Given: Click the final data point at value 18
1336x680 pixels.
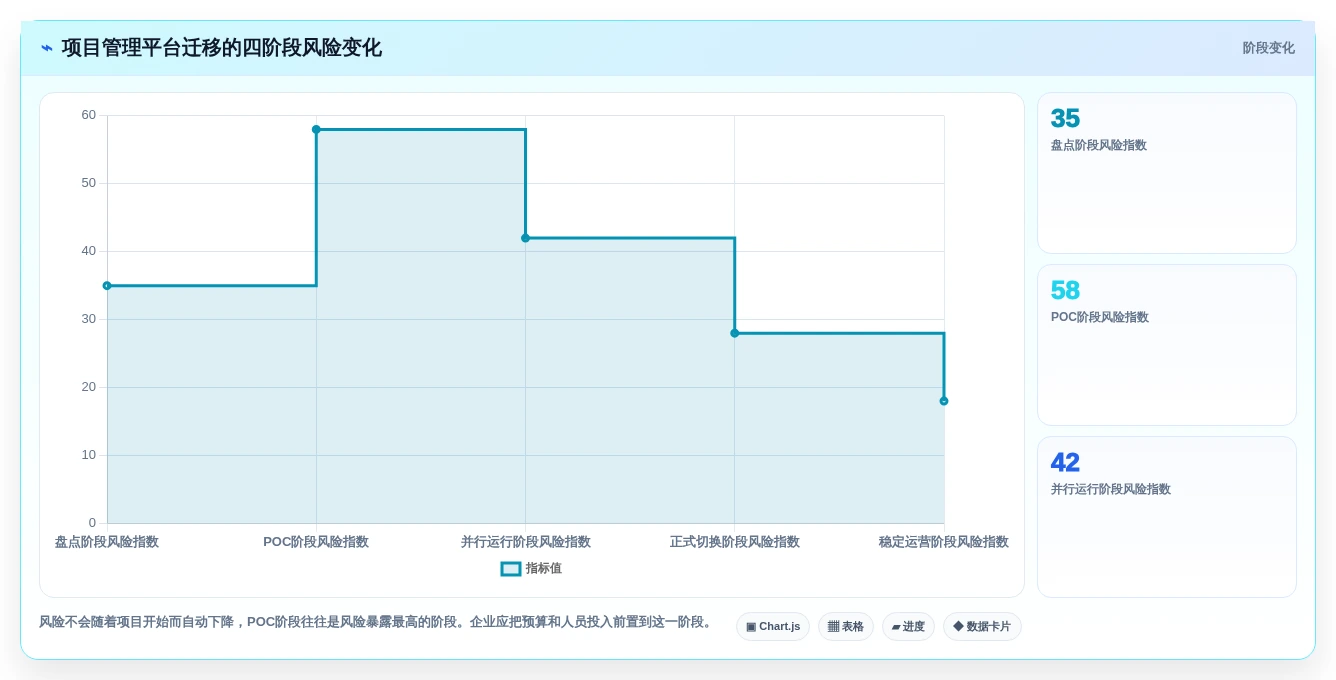Looking at the screenshot, I should (944, 401).
